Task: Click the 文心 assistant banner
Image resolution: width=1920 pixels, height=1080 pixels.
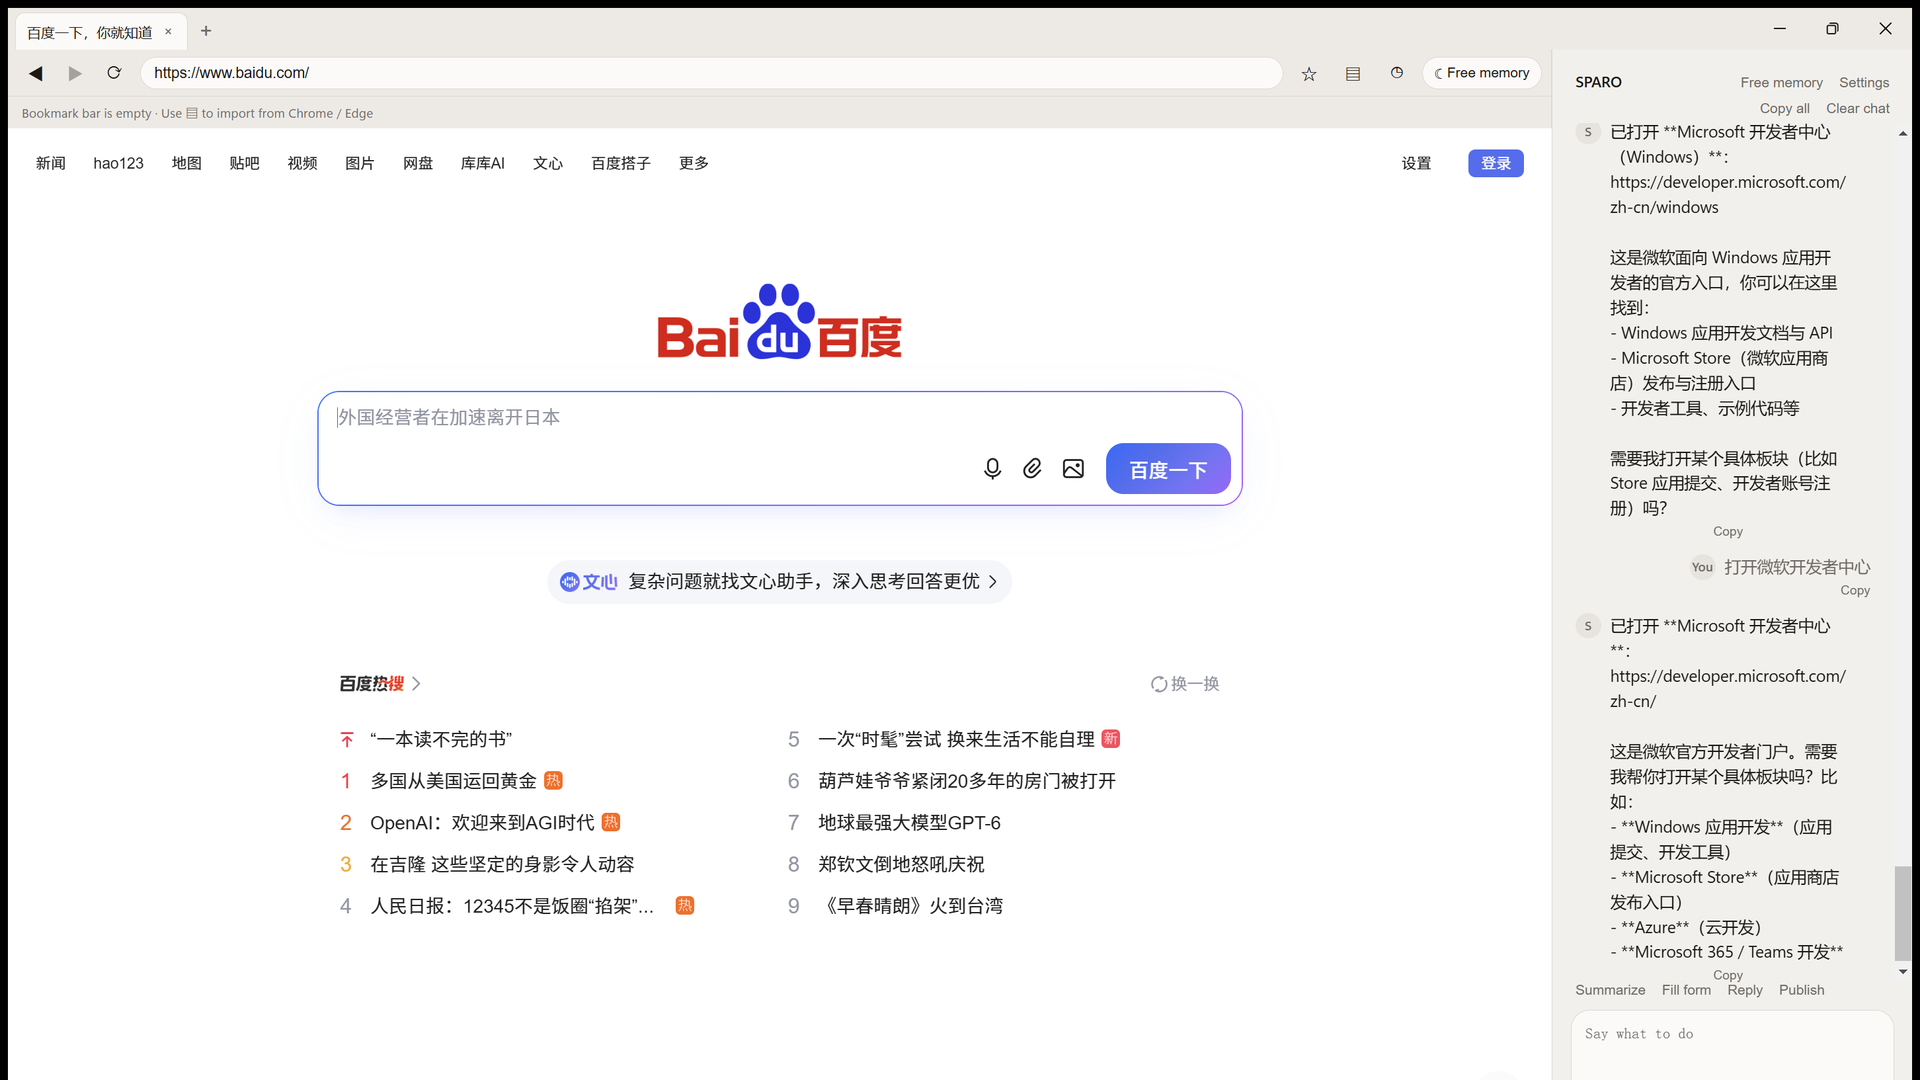Action: pyautogui.click(x=779, y=582)
